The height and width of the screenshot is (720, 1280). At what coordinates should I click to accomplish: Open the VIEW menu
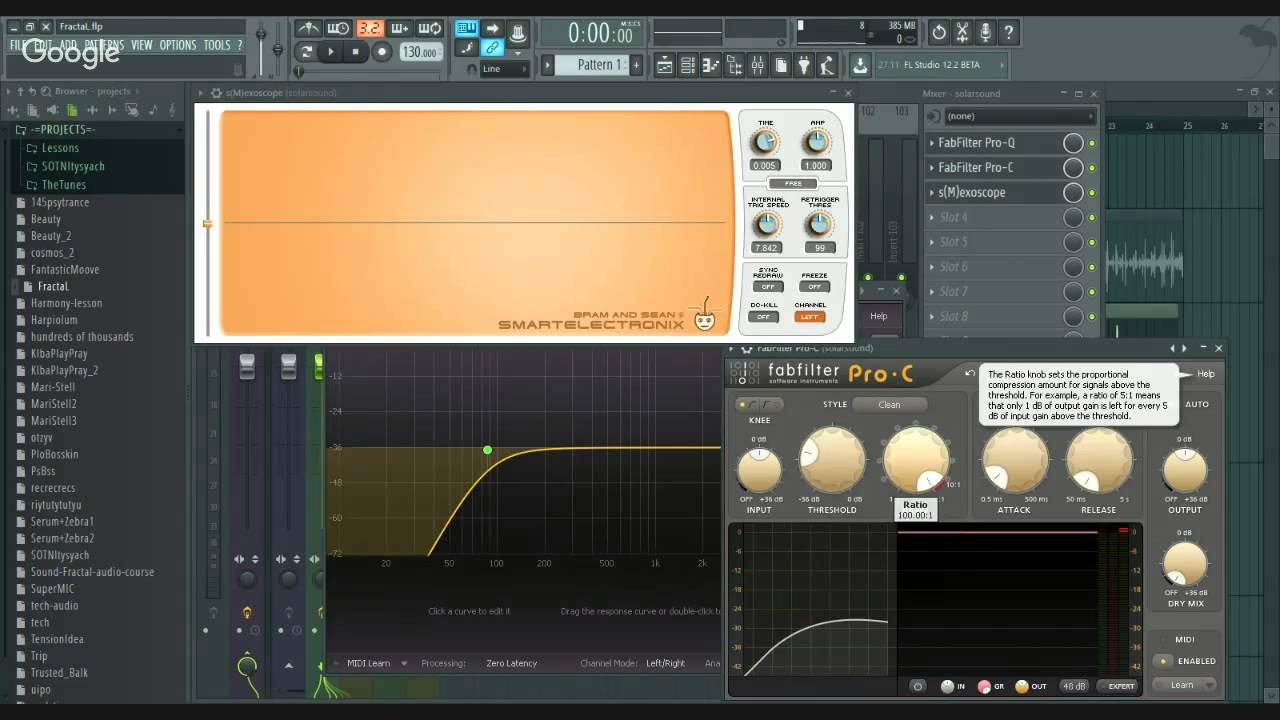click(x=142, y=45)
